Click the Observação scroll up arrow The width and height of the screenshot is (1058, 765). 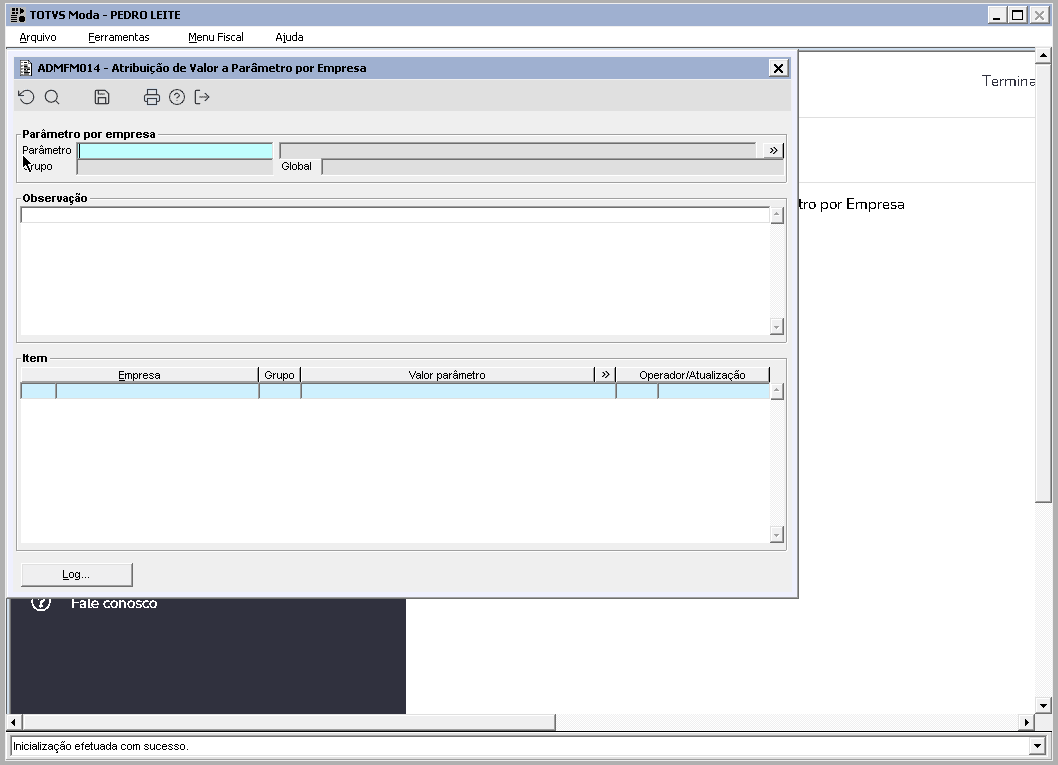pos(777,215)
